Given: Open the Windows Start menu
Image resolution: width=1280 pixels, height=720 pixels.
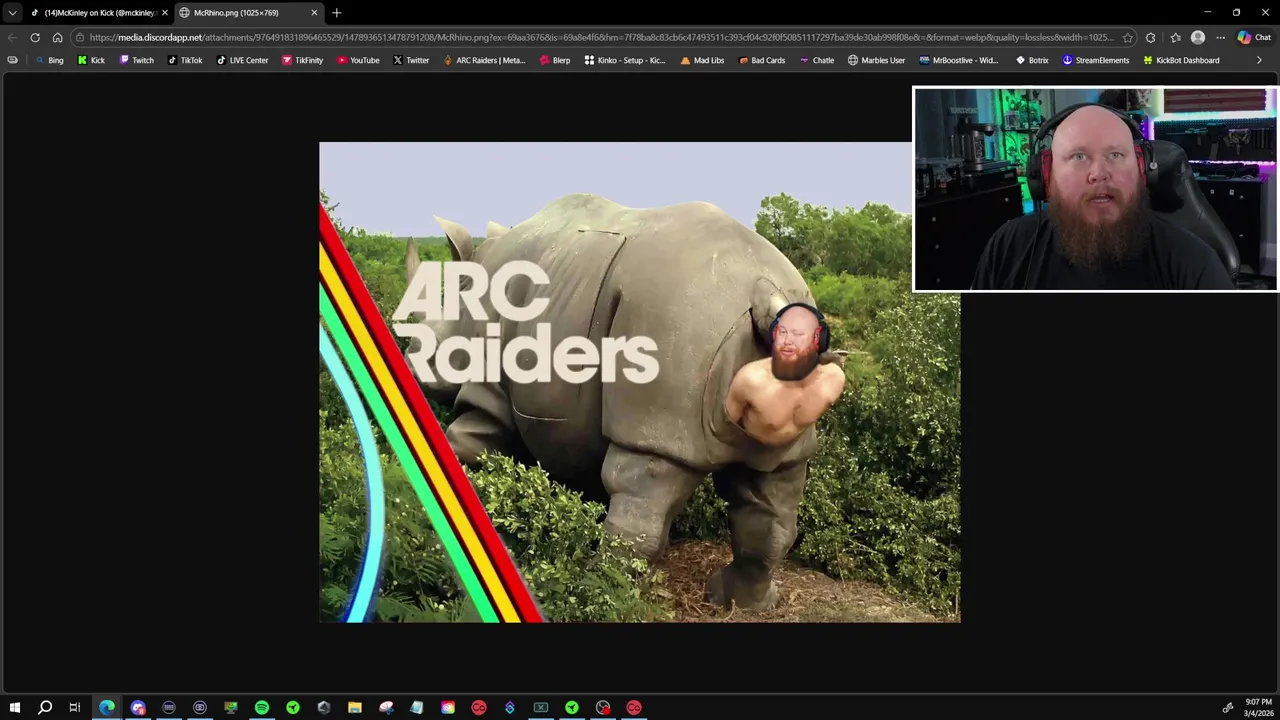Looking at the screenshot, I should pos(15,707).
